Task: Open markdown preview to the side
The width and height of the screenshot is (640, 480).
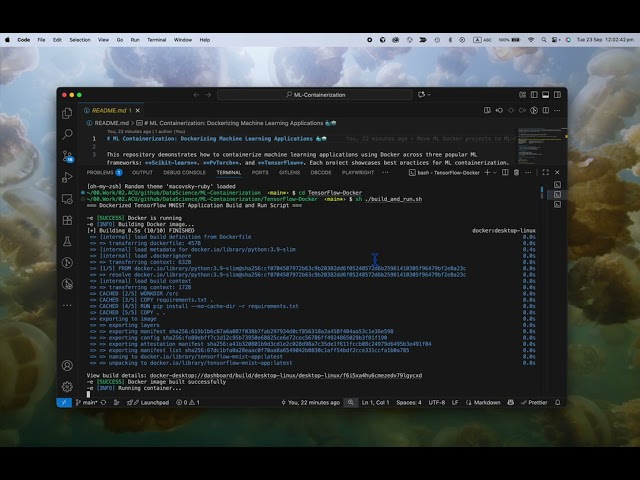Action: [487, 110]
